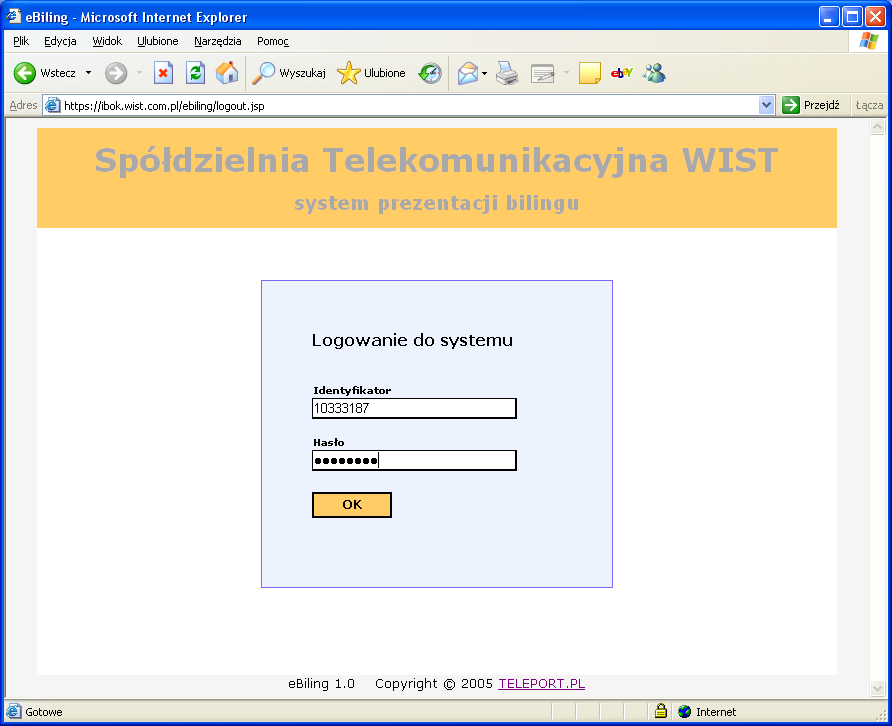Click the padlock security icon in status bar
Image resolution: width=892 pixels, height=726 pixels.
(x=660, y=711)
